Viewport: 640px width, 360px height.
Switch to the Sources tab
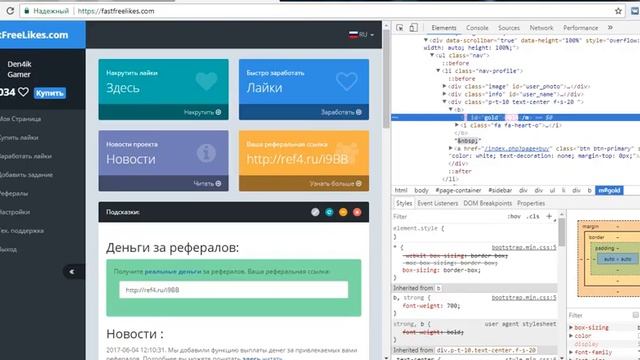(509, 28)
